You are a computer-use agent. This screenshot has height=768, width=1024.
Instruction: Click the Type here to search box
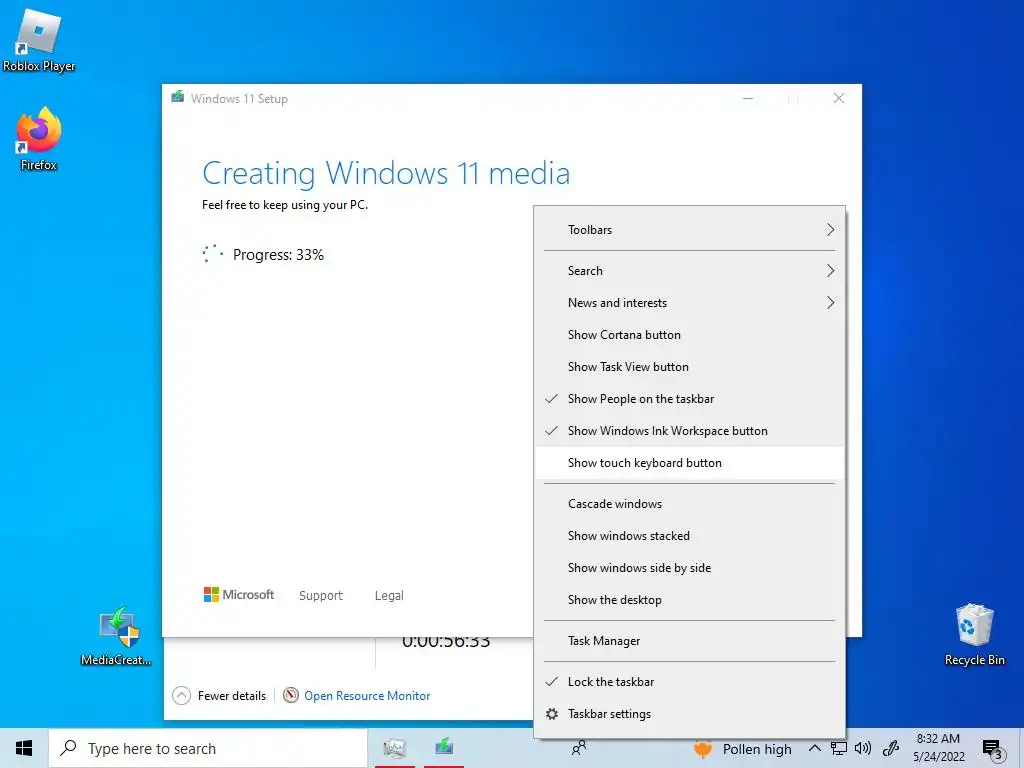(208, 748)
